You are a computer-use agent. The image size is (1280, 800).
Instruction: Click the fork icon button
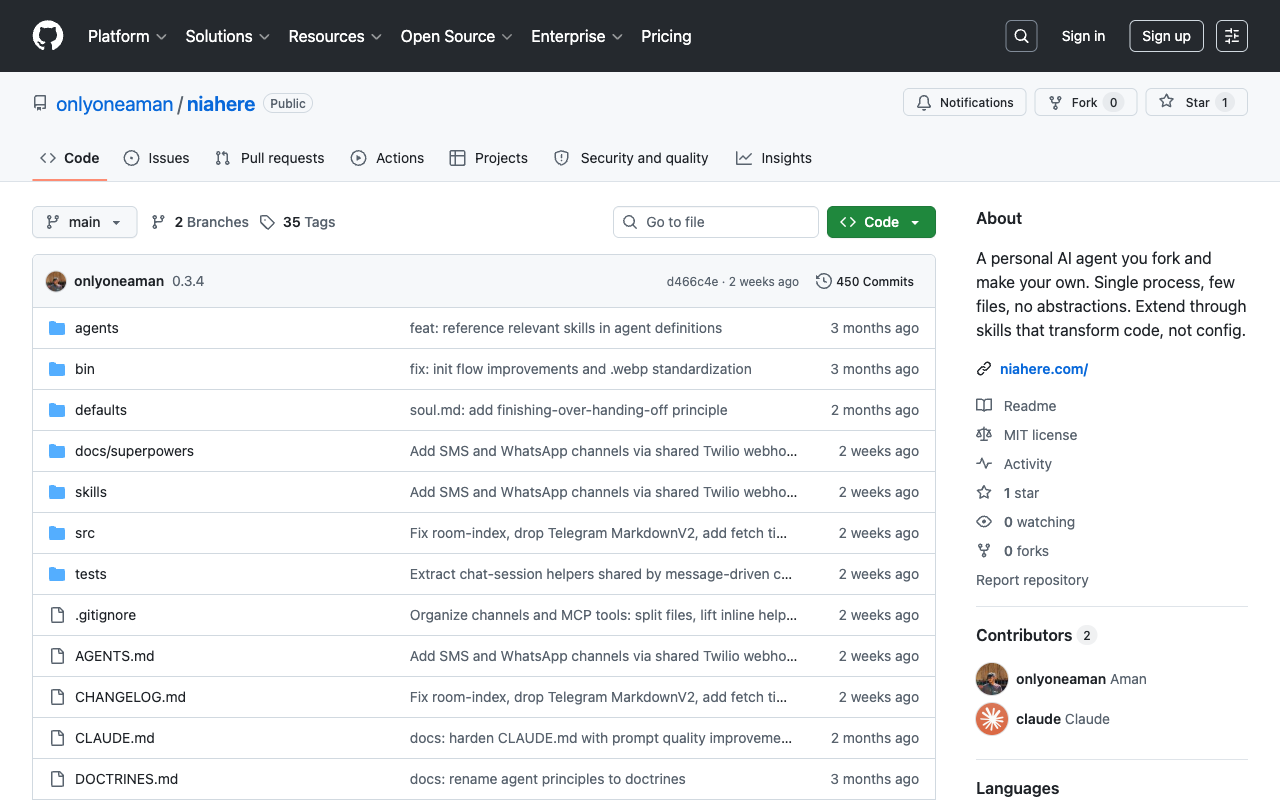pos(1055,102)
